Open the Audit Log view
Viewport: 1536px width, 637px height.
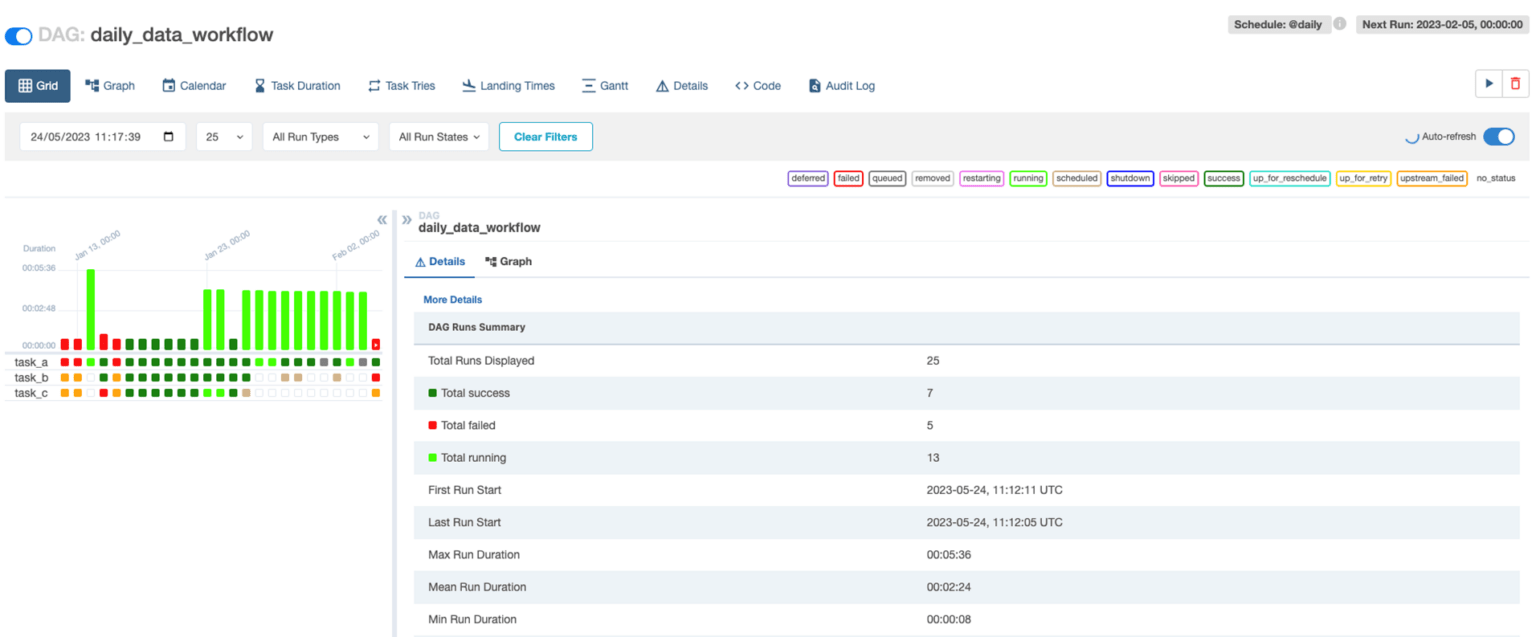(x=841, y=85)
